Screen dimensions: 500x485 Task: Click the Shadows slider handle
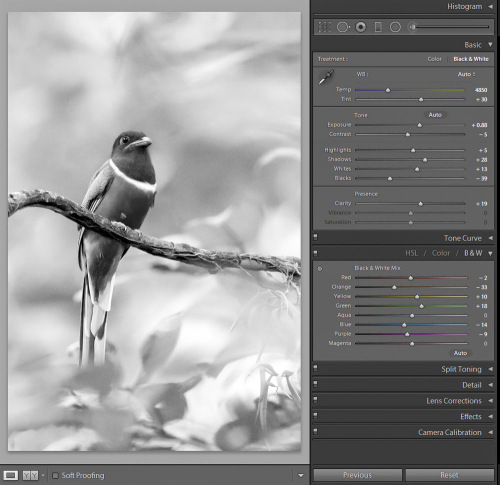[x=425, y=160]
